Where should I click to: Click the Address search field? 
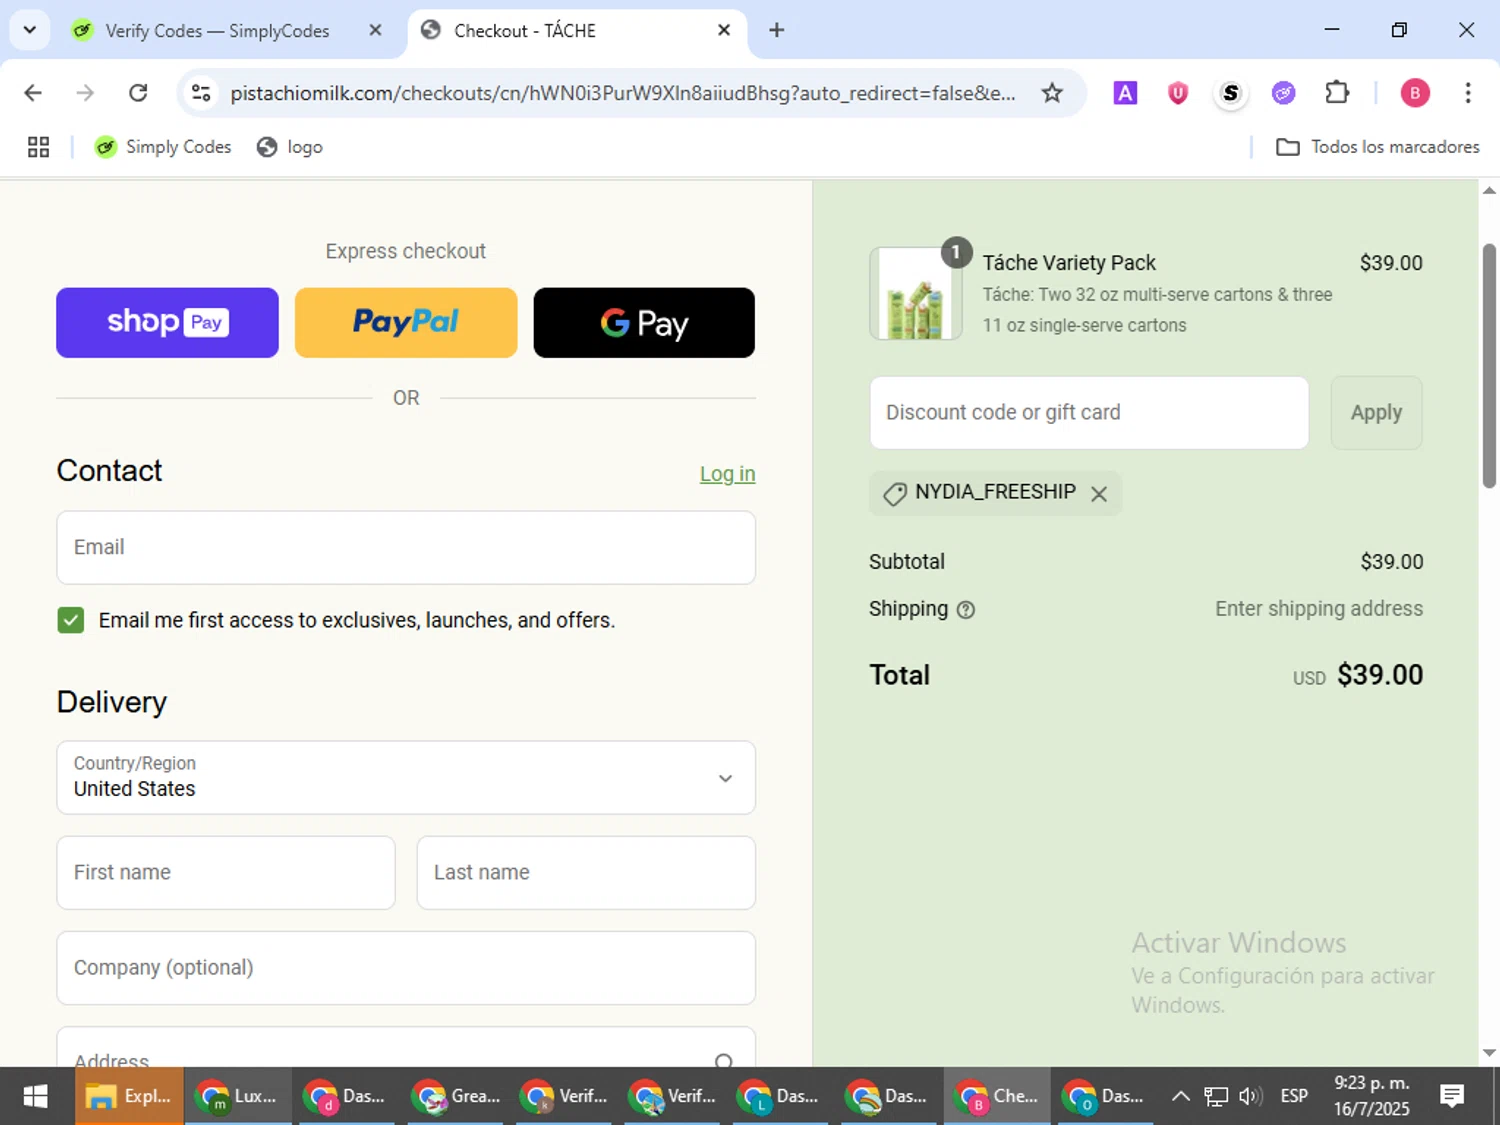406,1047
